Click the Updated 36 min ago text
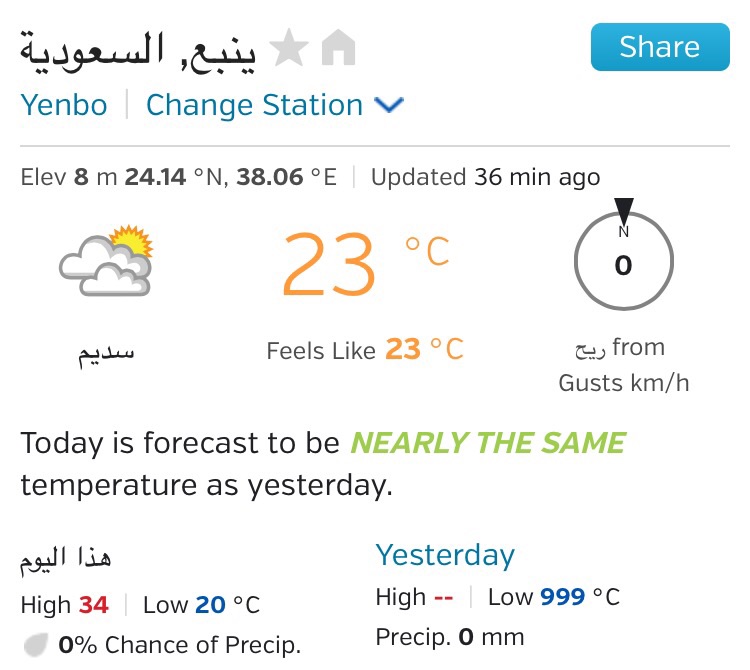The image size is (750, 670). [x=485, y=177]
